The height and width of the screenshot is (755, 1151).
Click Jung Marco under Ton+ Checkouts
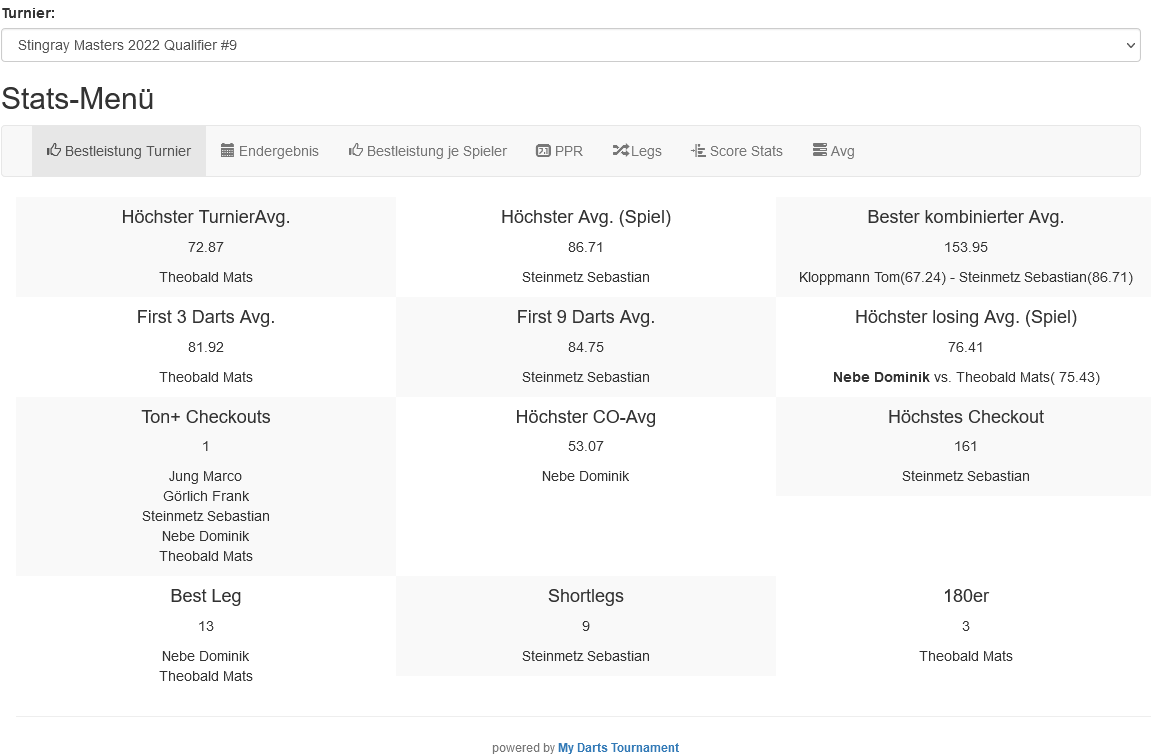pos(206,476)
